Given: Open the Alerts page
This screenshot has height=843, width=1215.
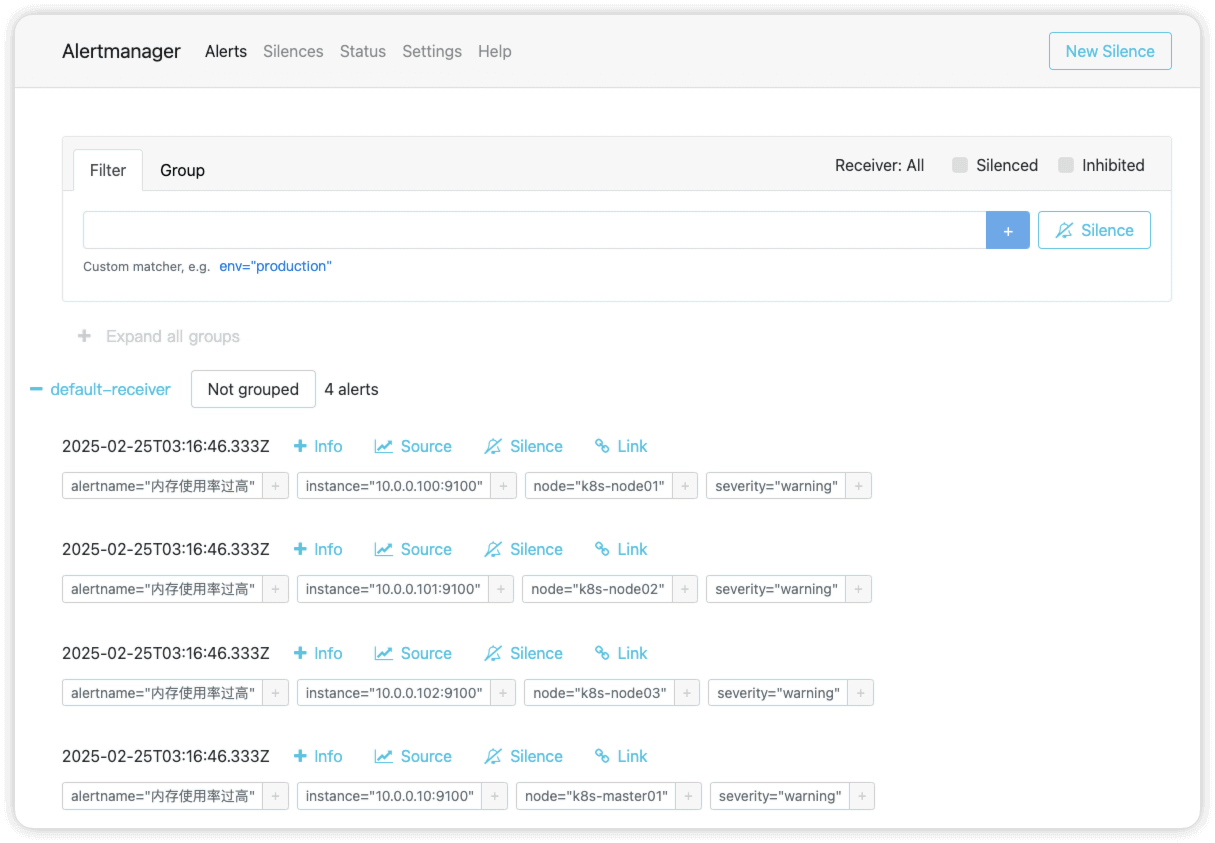Looking at the screenshot, I should click(x=226, y=51).
